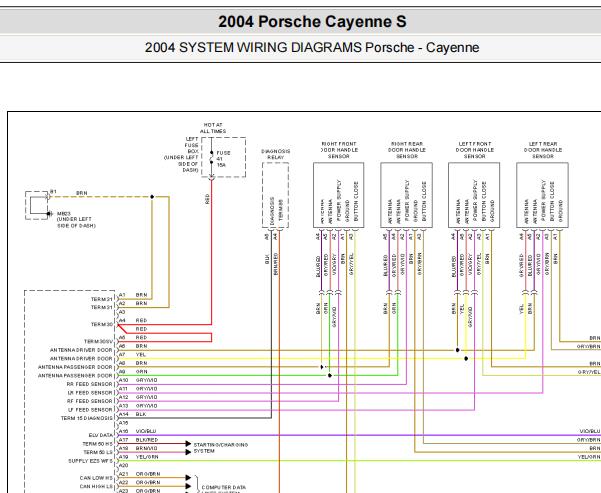601x493 pixels.
Task: Click the empty pin "A20" label
Action: point(123,465)
